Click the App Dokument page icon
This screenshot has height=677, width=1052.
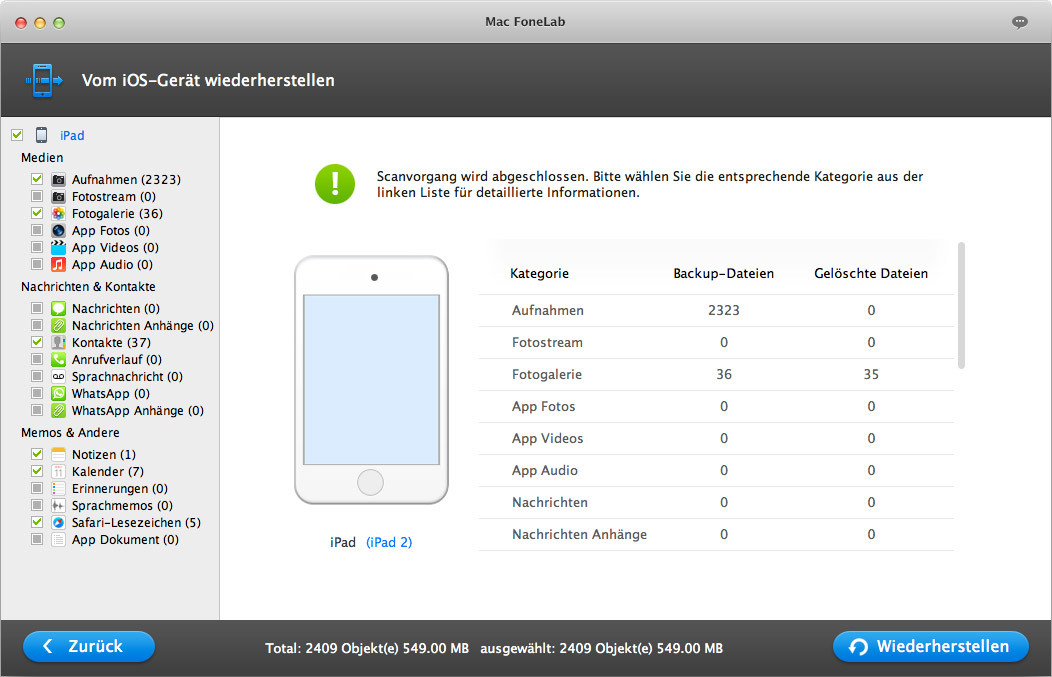click(x=58, y=539)
